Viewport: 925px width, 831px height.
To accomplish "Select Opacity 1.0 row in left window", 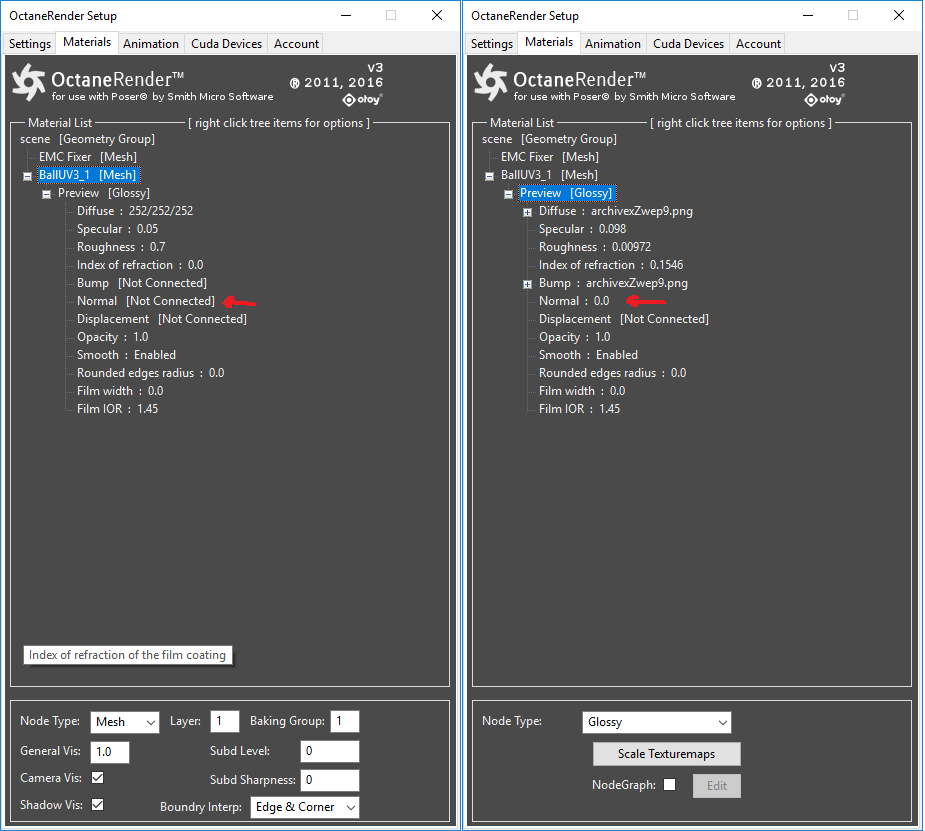I will click(x=113, y=337).
